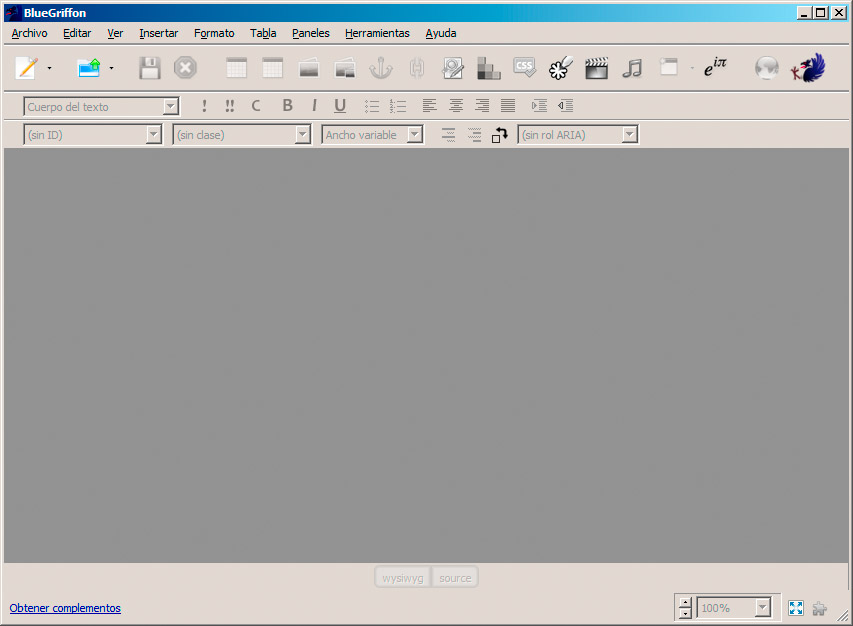Open the Ancho variable font dropdown
The width and height of the screenshot is (853, 626).
point(372,135)
